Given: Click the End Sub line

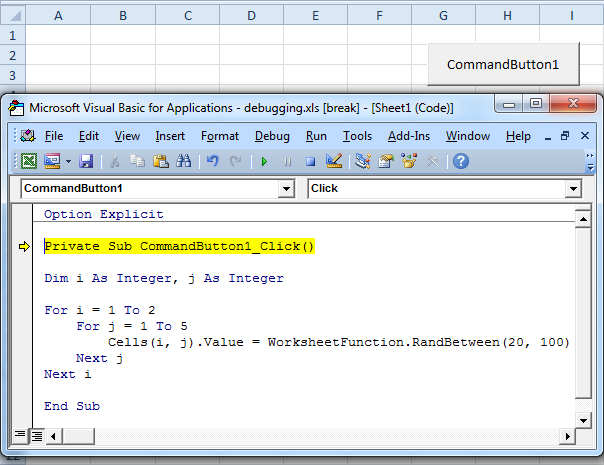Looking at the screenshot, I should pos(72,406).
